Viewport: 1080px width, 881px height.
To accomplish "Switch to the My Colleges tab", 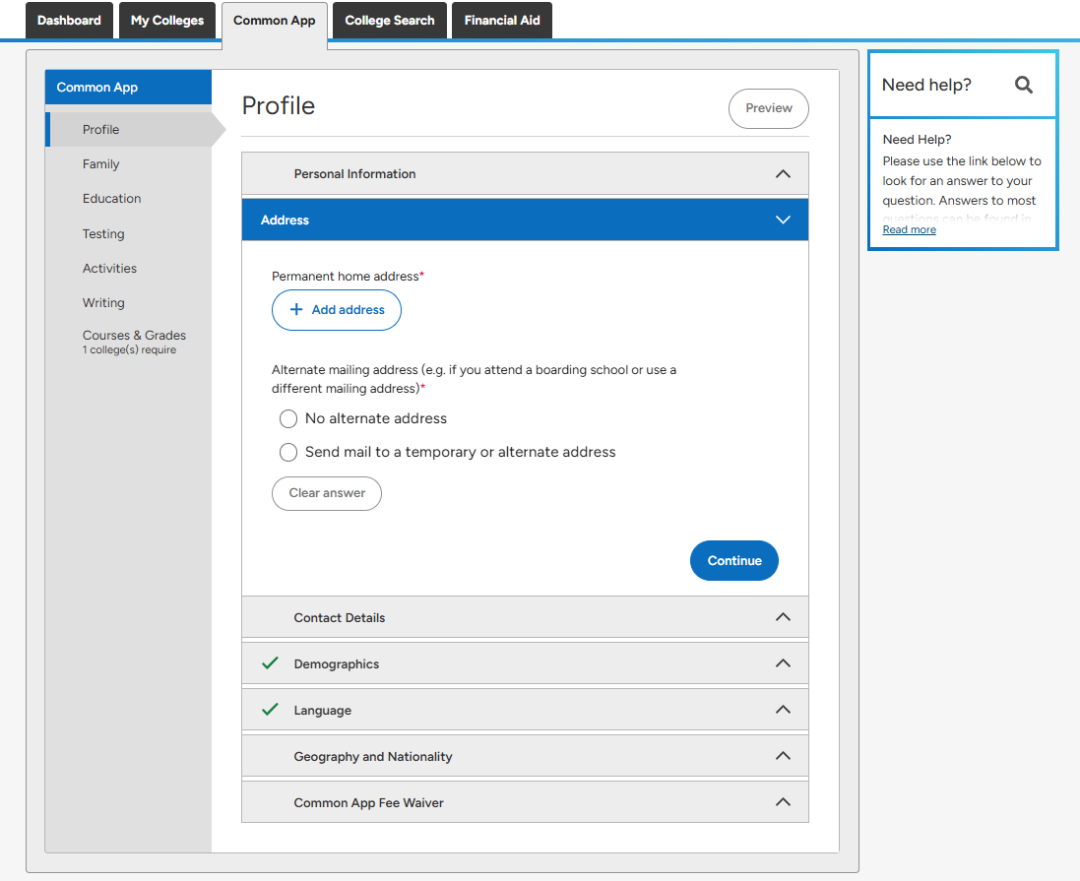I will pos(167,21).
